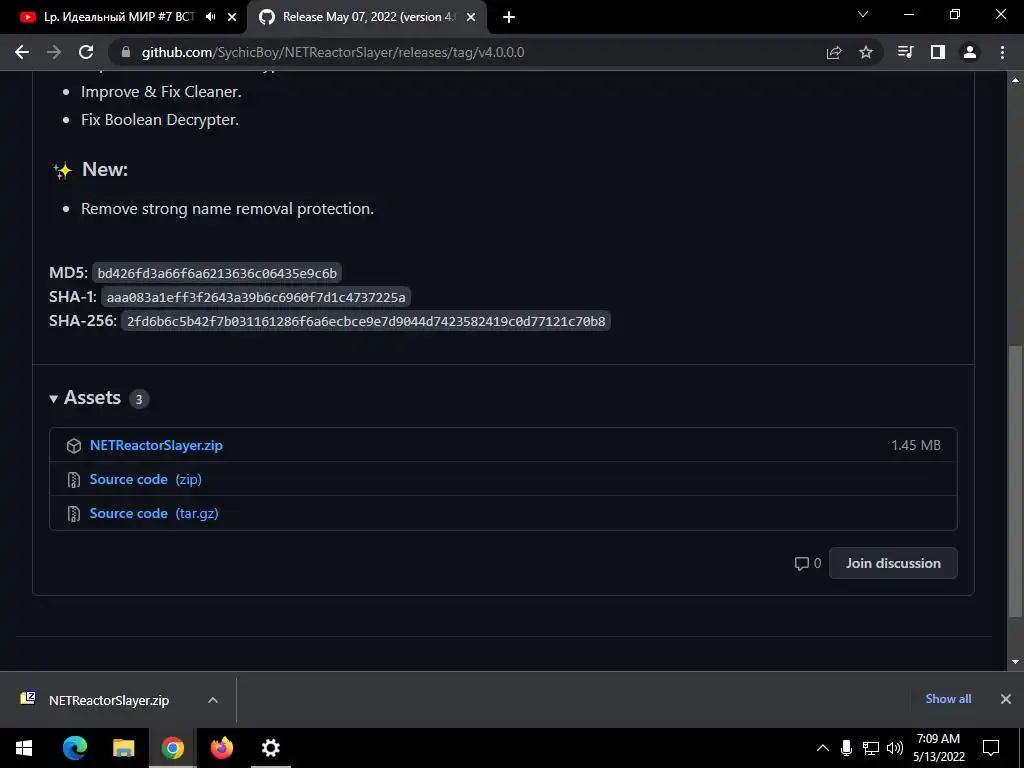Launch Microsoft Edge from taskbar
1024x768 pixels.
(74, 748)
